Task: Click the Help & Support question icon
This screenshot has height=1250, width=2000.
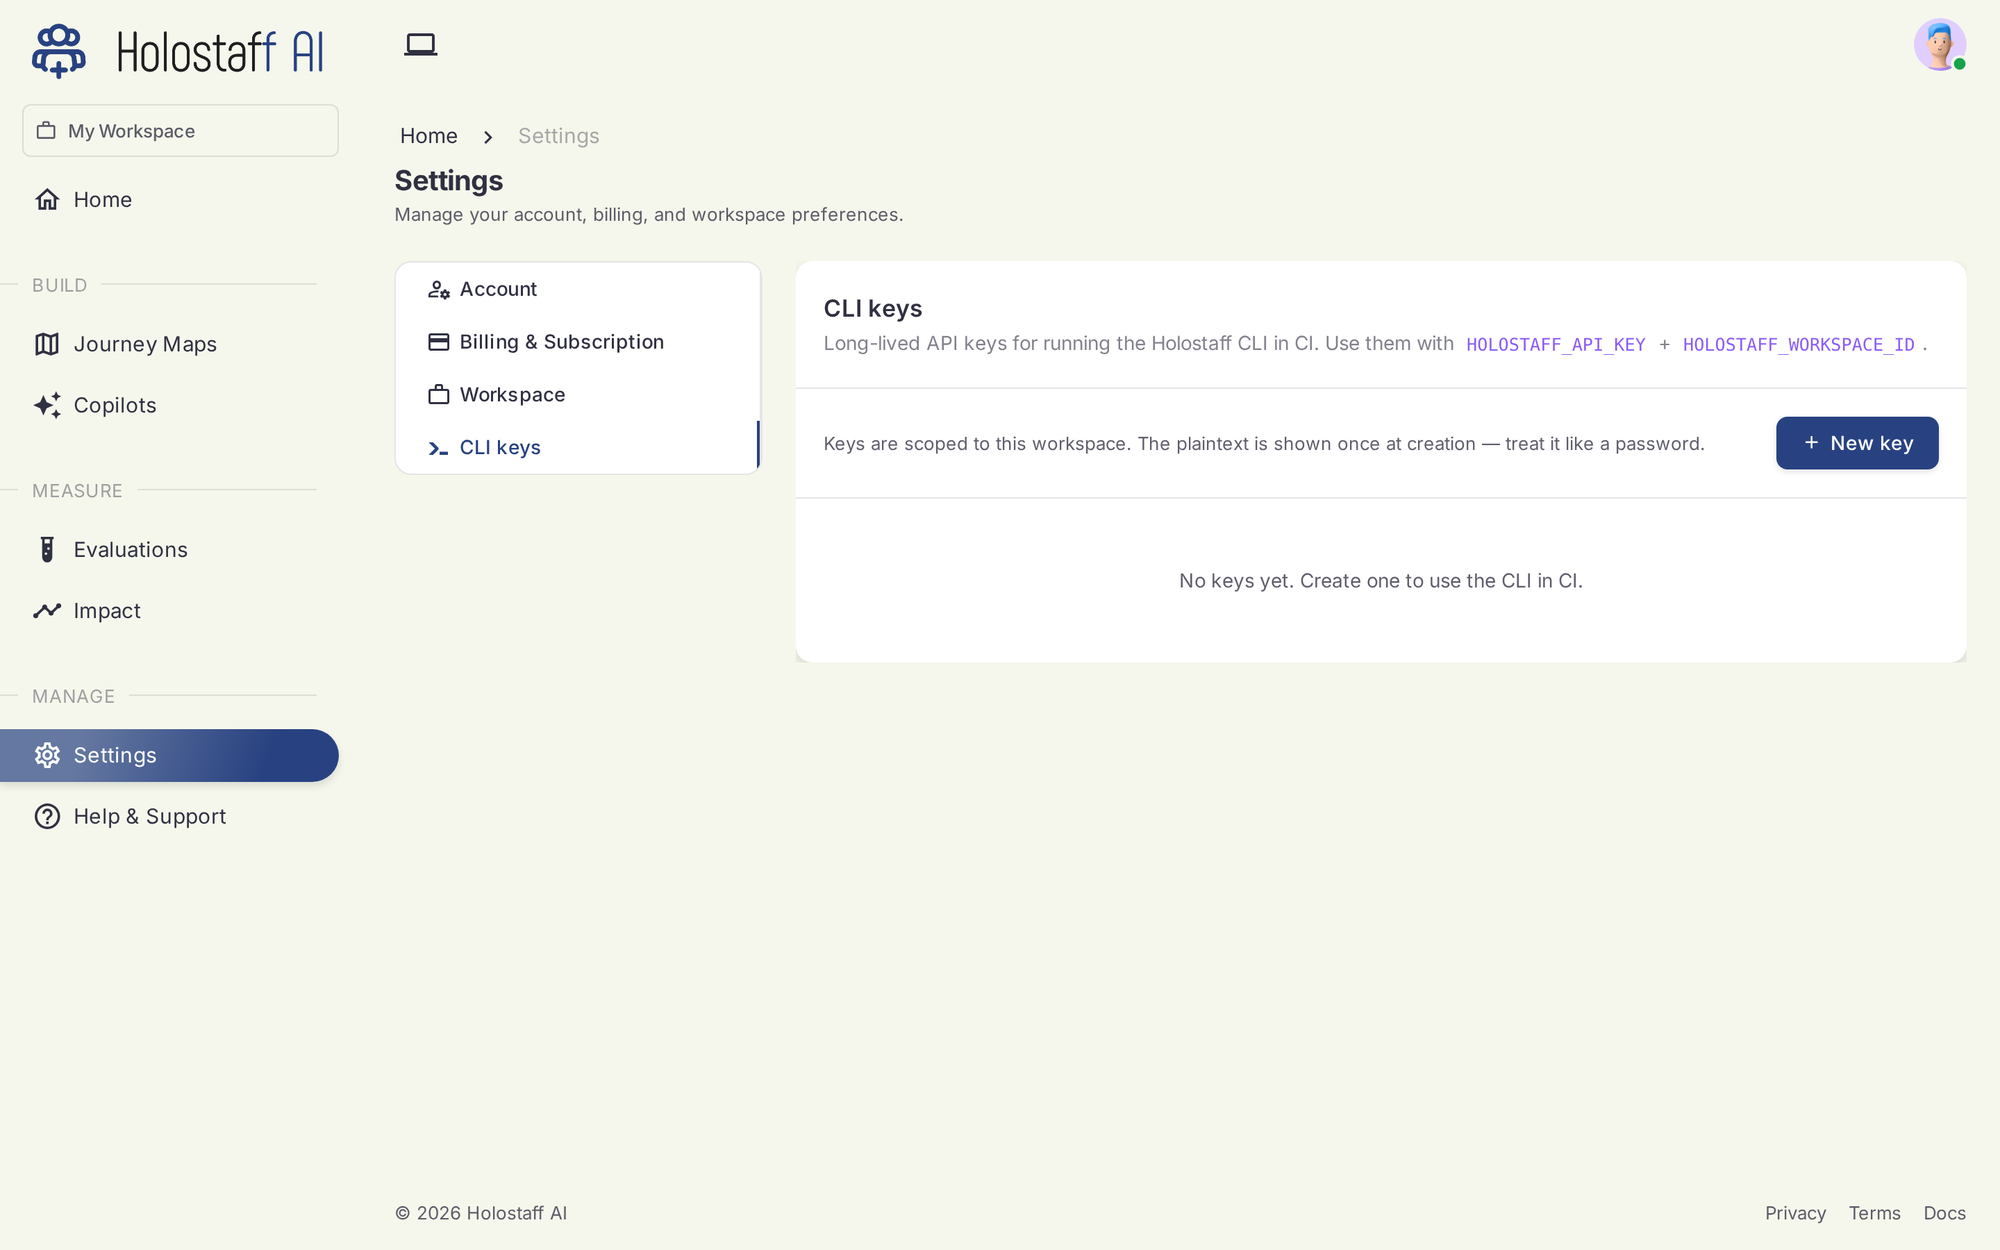Action: pos(47,816)
